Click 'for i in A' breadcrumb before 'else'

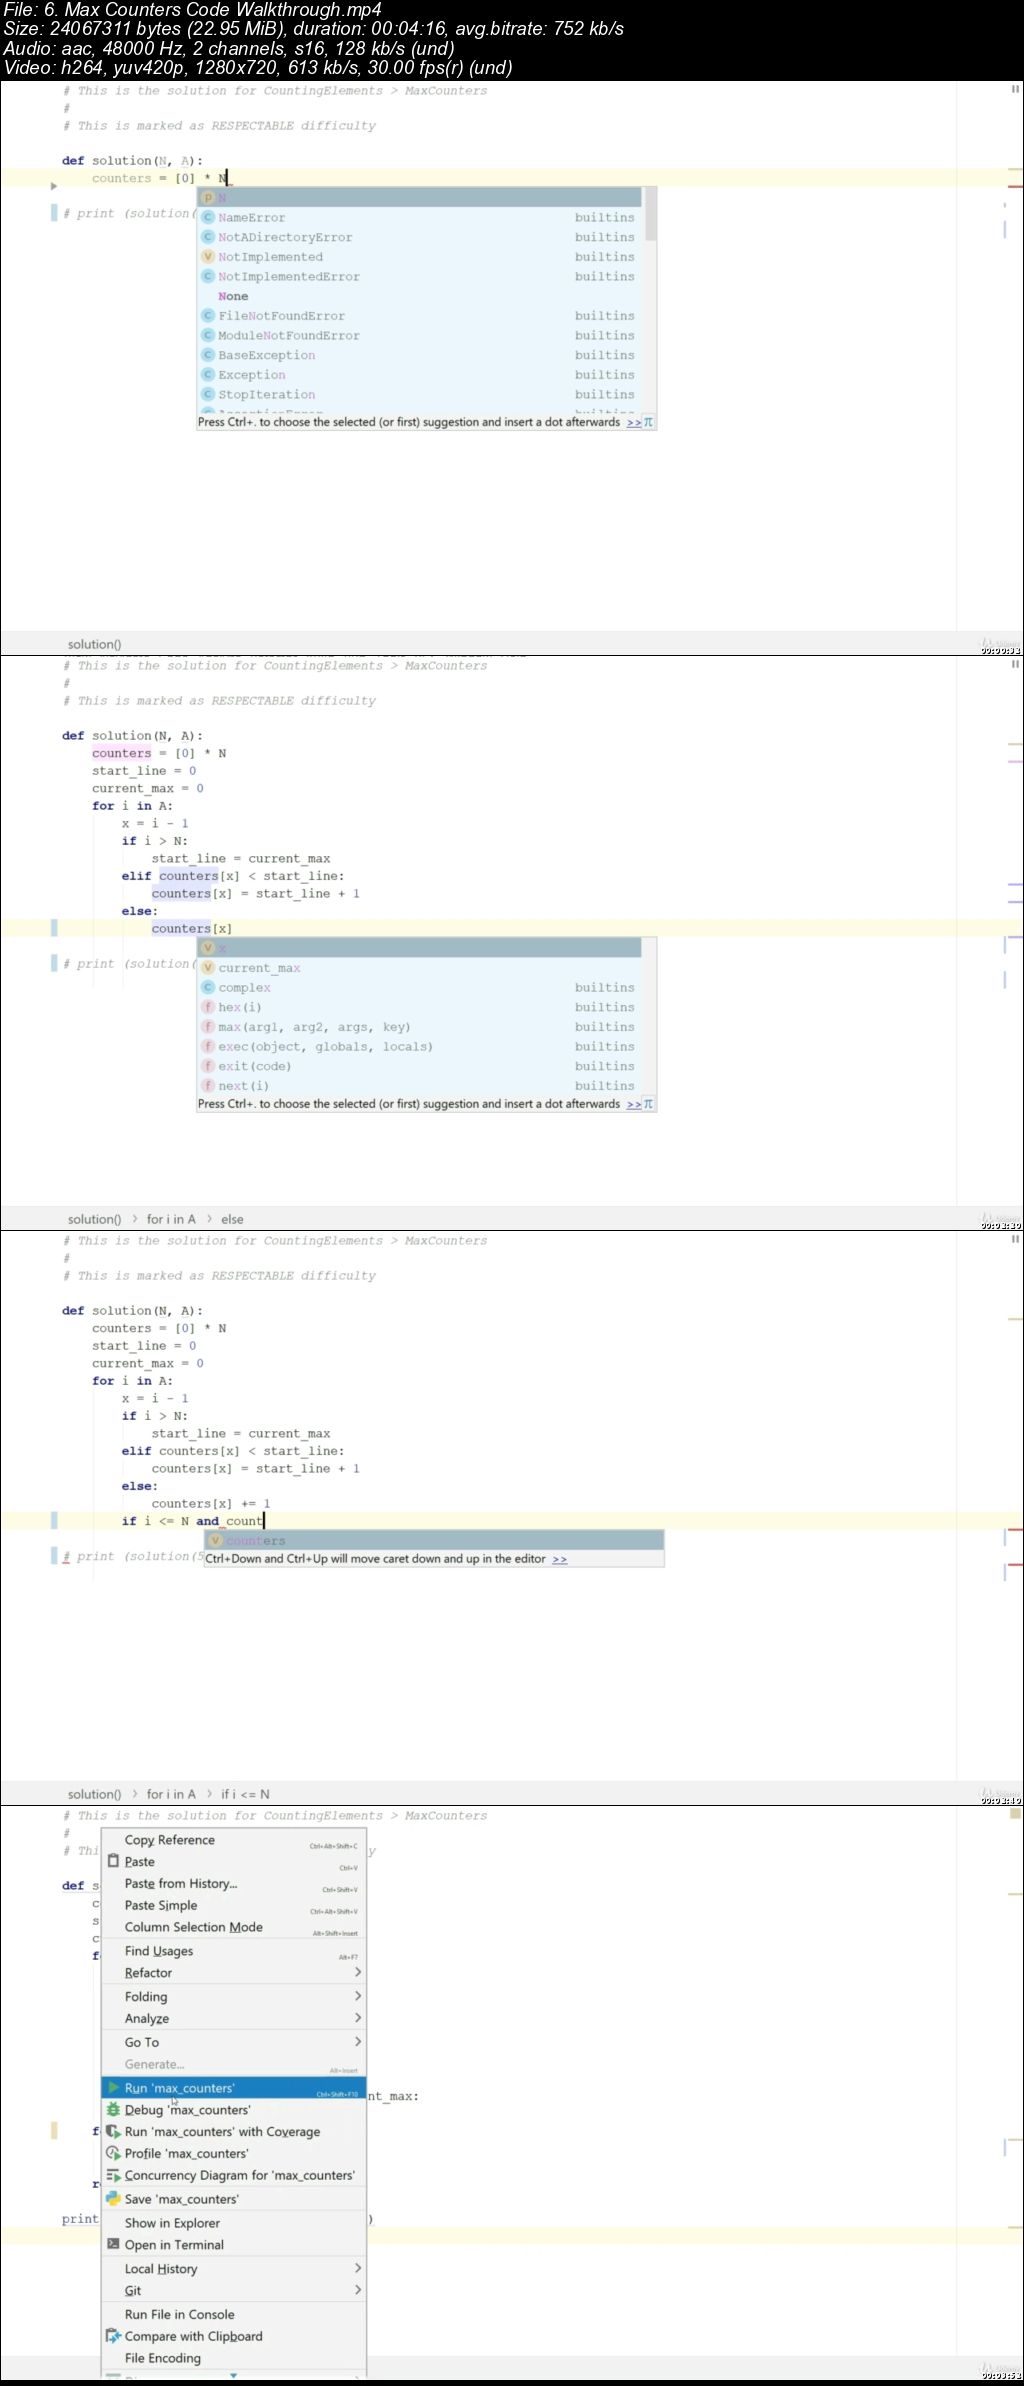click(x=171, y=1219)
